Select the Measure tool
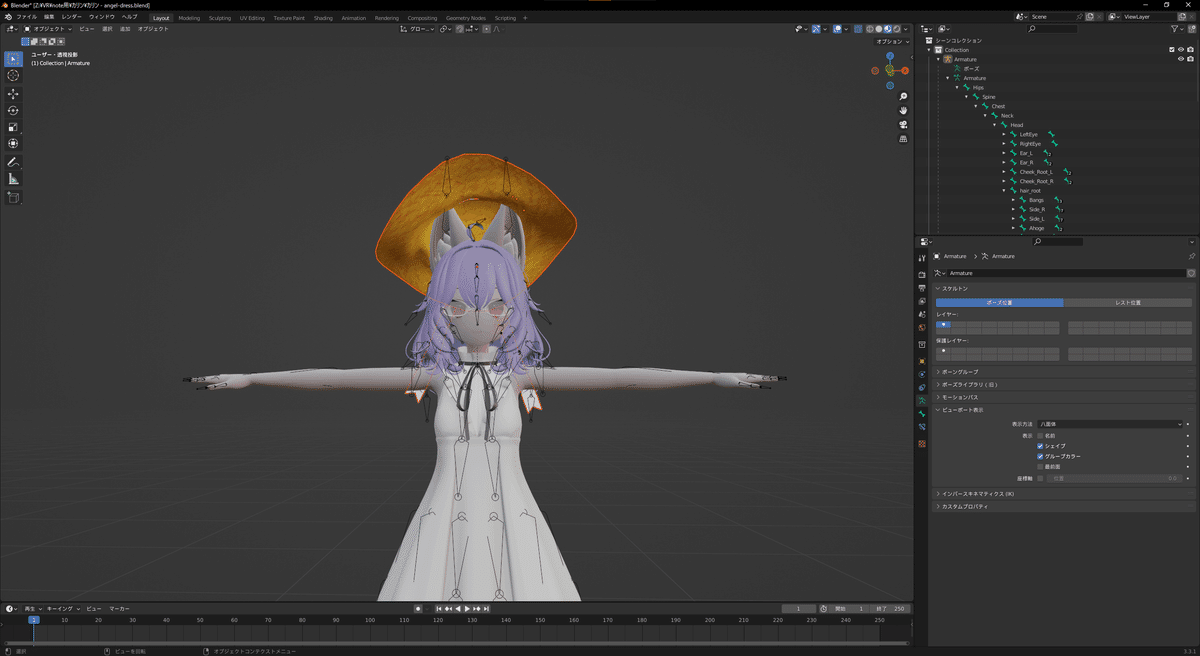This screenshot has height=656, width=1200. click(13, 178)
